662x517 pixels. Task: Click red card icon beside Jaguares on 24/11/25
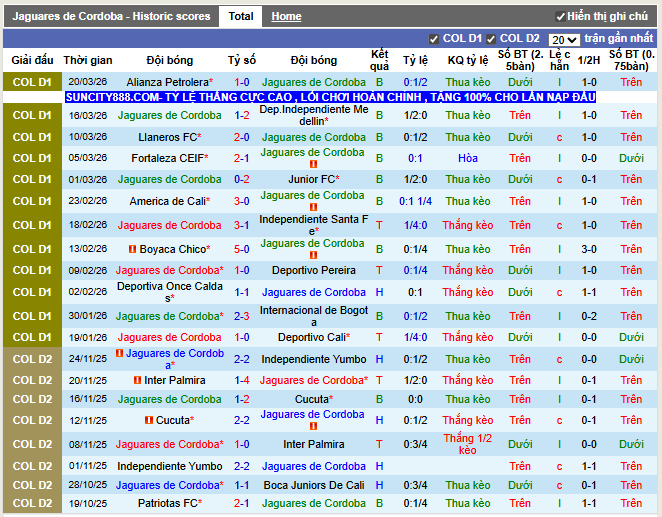coord(119,353)
